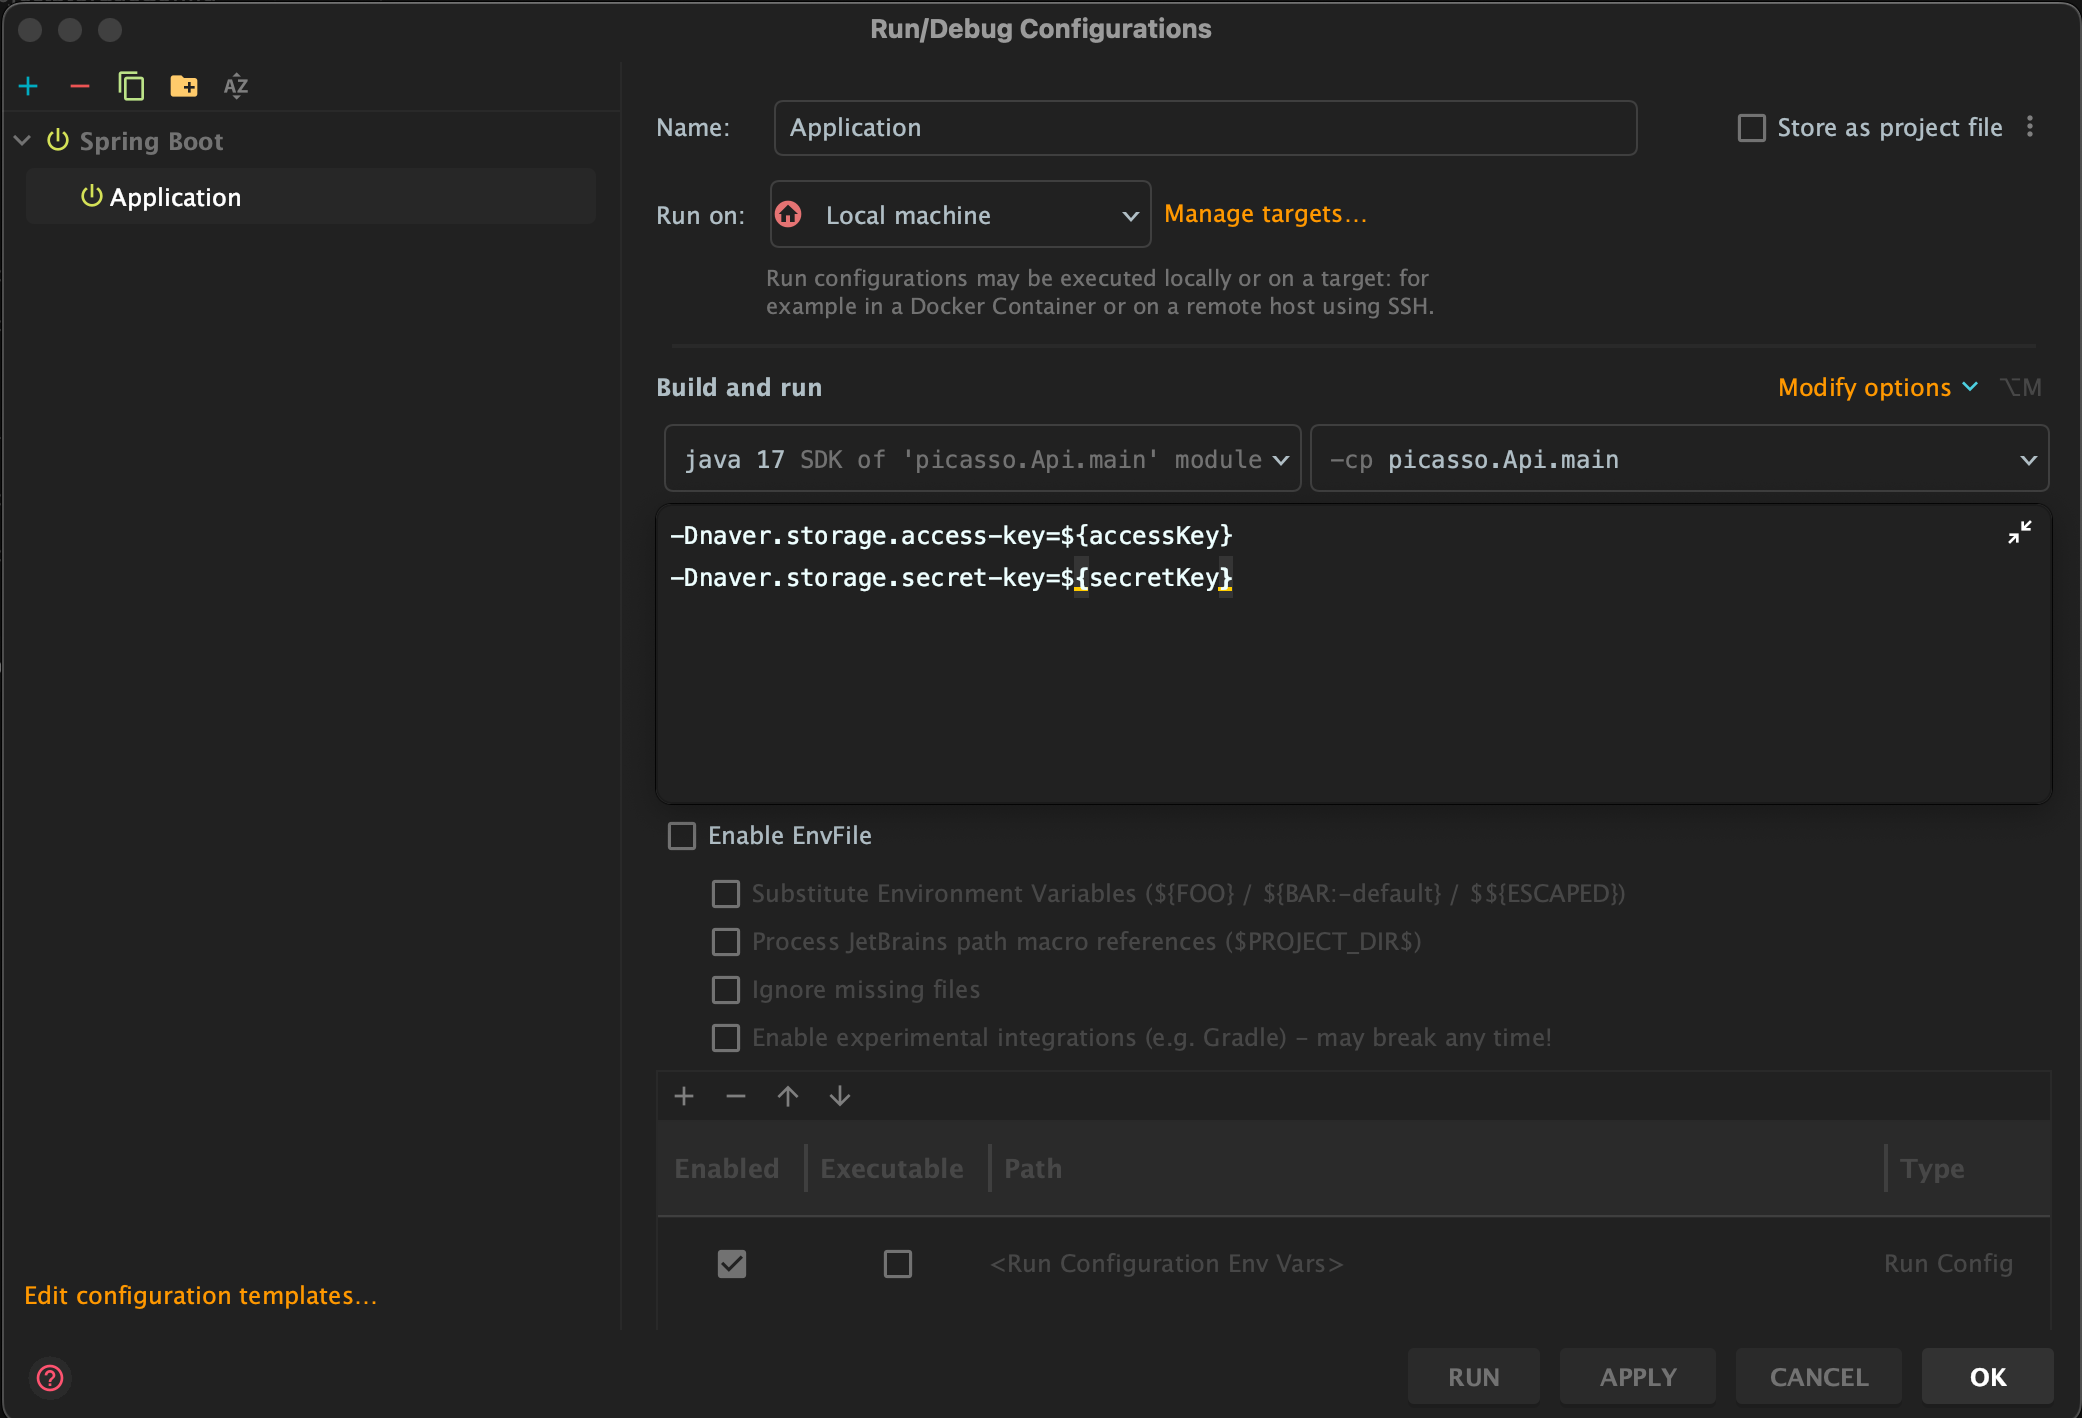The height and width of the screenshot is (1418, 2082).
Task: Collapse the VM options field
Action: [x=2019, y=533]
